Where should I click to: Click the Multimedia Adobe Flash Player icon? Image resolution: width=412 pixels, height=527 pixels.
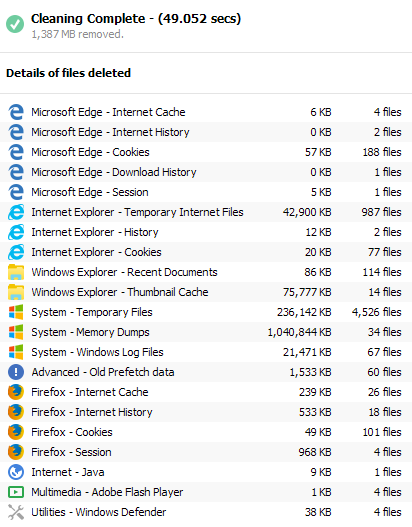(16, 492)
